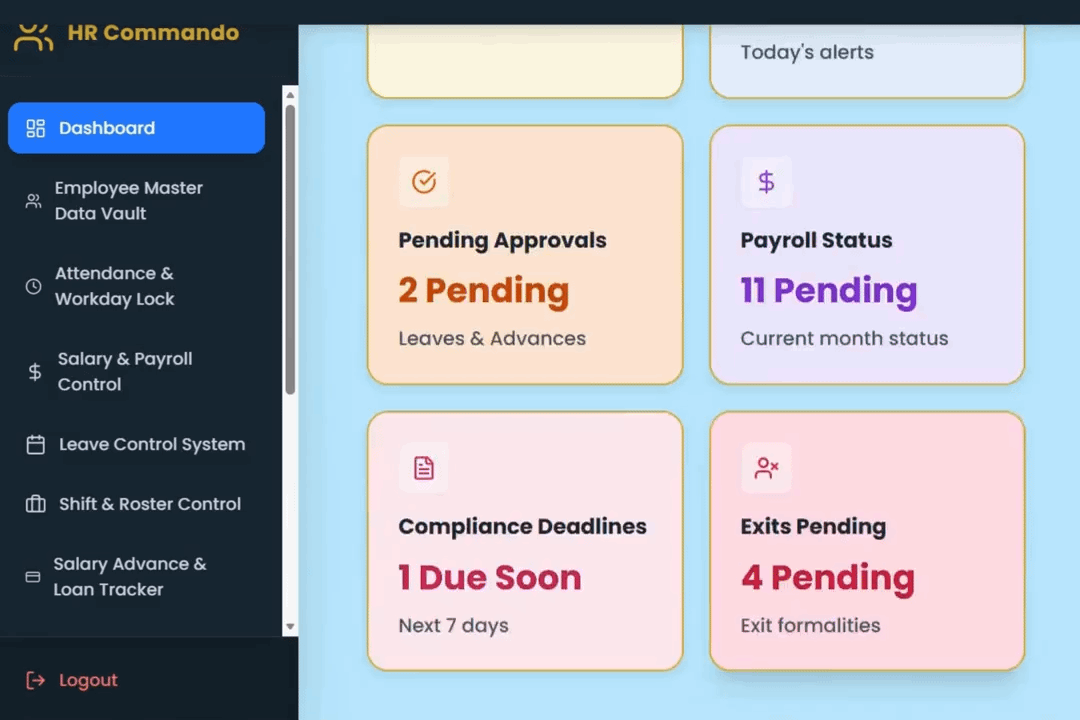Click the HR Commando logo icon

point(33,36)
